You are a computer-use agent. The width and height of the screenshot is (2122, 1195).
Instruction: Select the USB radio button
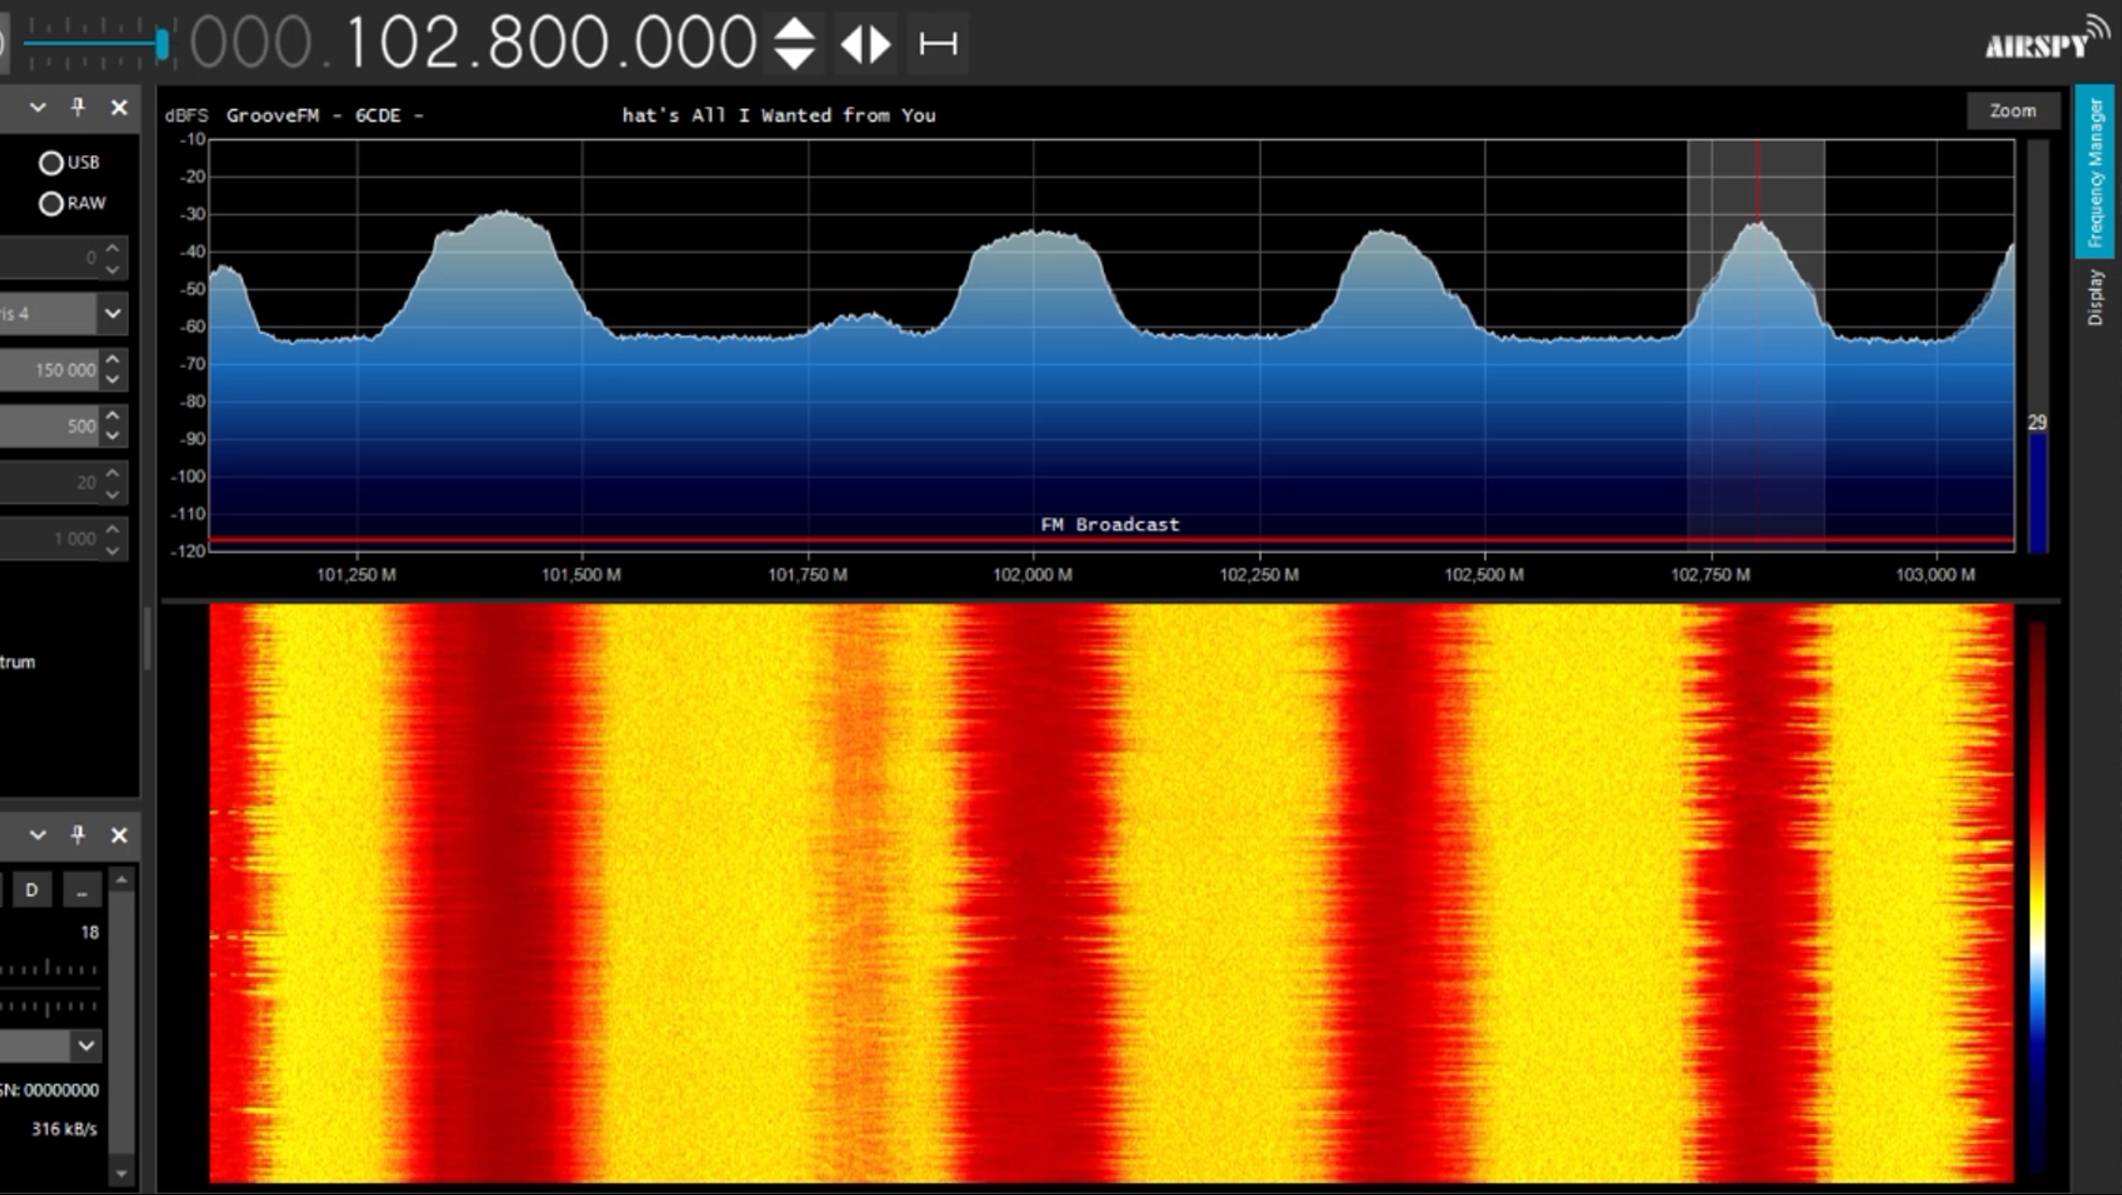coord(51,161)
